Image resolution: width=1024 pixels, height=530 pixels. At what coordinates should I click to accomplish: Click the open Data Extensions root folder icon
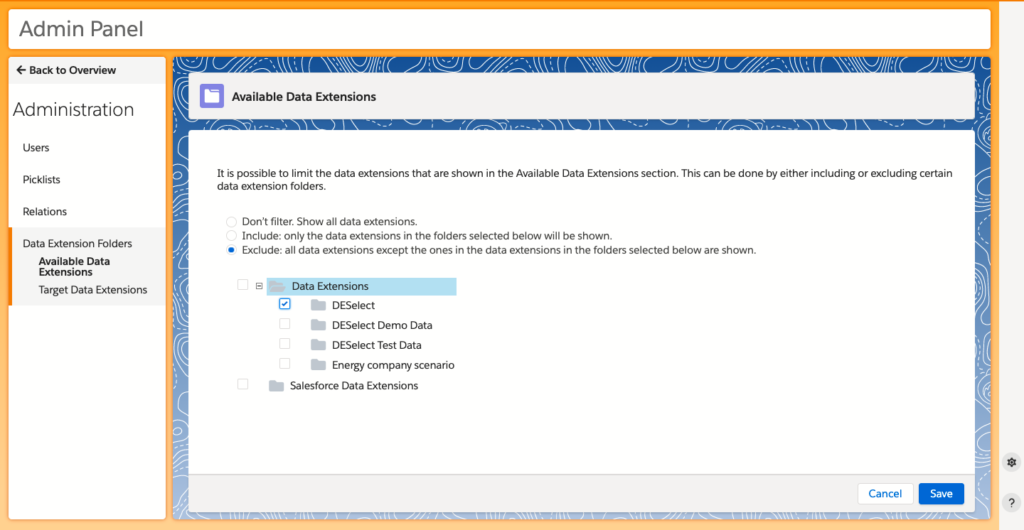tap(277, 287)
